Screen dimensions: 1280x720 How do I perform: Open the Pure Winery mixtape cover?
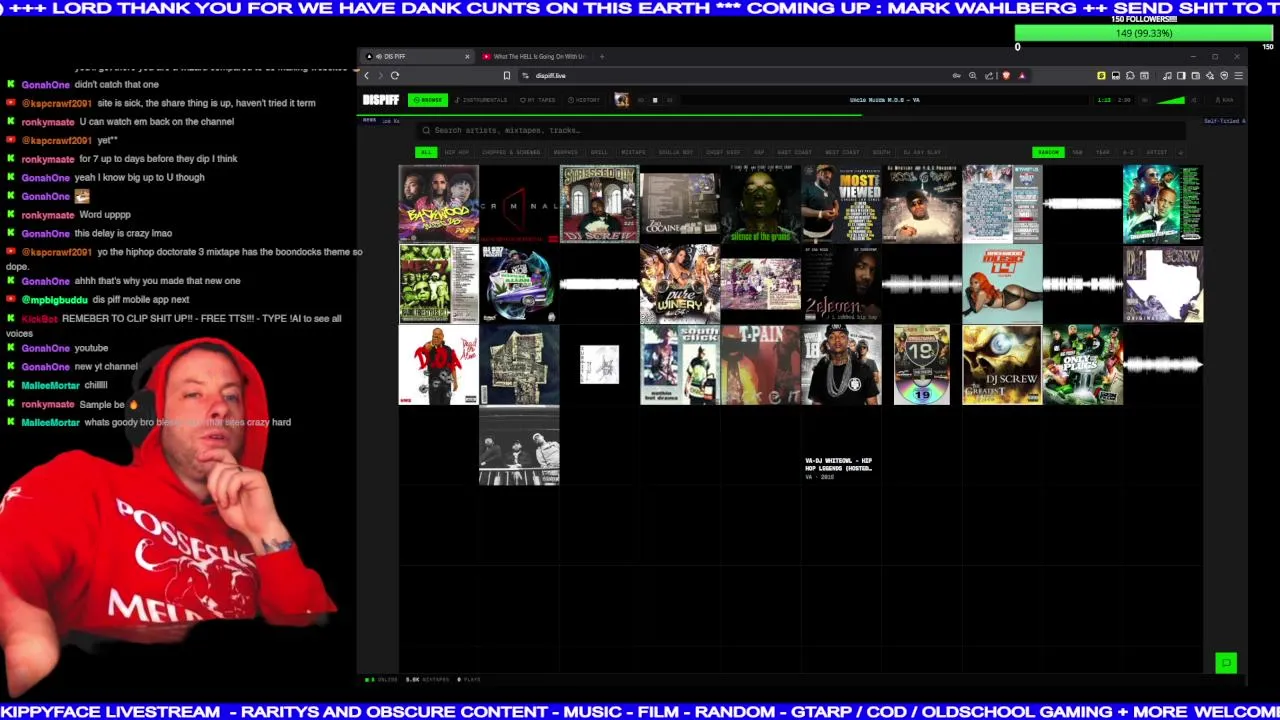(680, 284)
